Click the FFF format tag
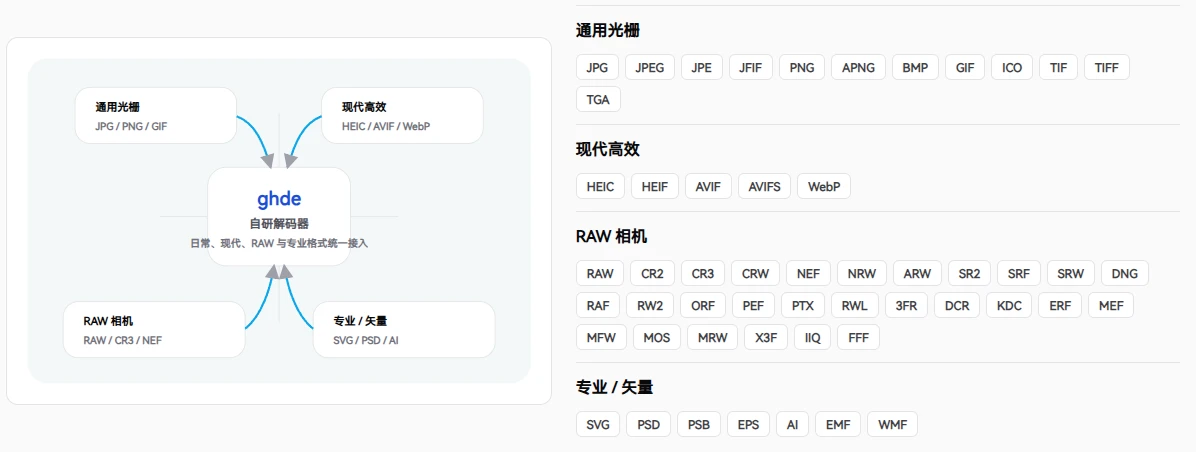1196x452 pixels. pos(859,337)
